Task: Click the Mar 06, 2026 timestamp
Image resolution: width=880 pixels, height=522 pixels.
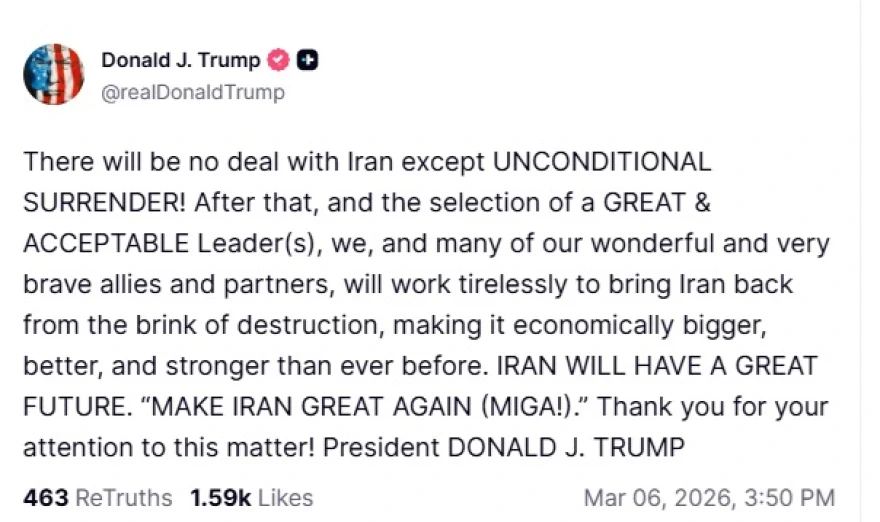Action: 708,497
